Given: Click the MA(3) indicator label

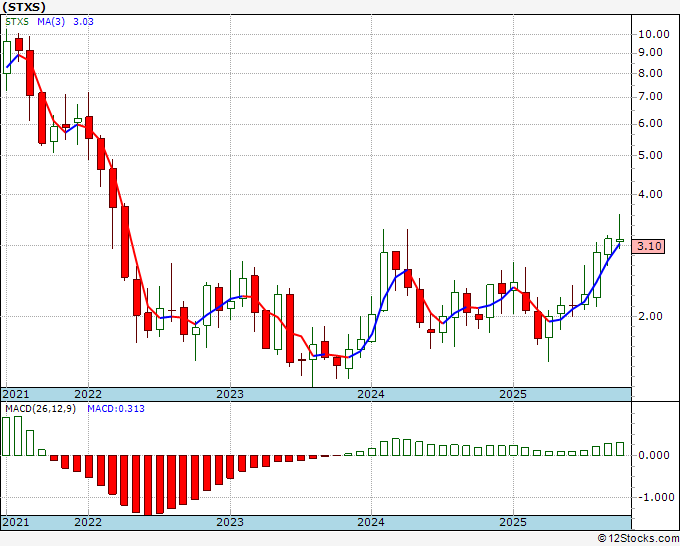Looking at the screenshot, I should click(x=51, y=22).
